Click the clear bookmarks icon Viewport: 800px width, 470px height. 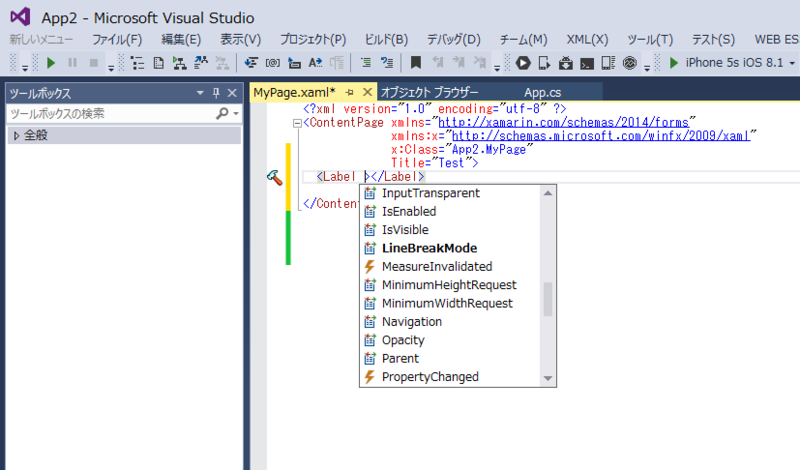[480, 63]
